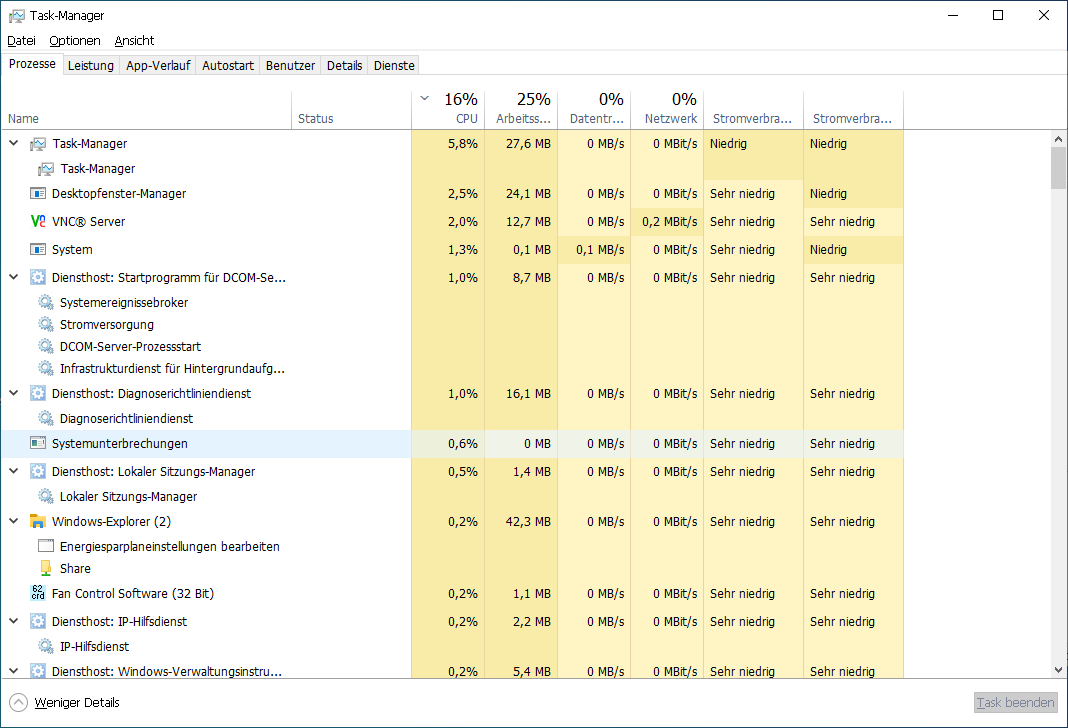The height and width of the screenshot is (728, 1068).
Task: Click the Fan Control Software icon
Action: [37, 593]
